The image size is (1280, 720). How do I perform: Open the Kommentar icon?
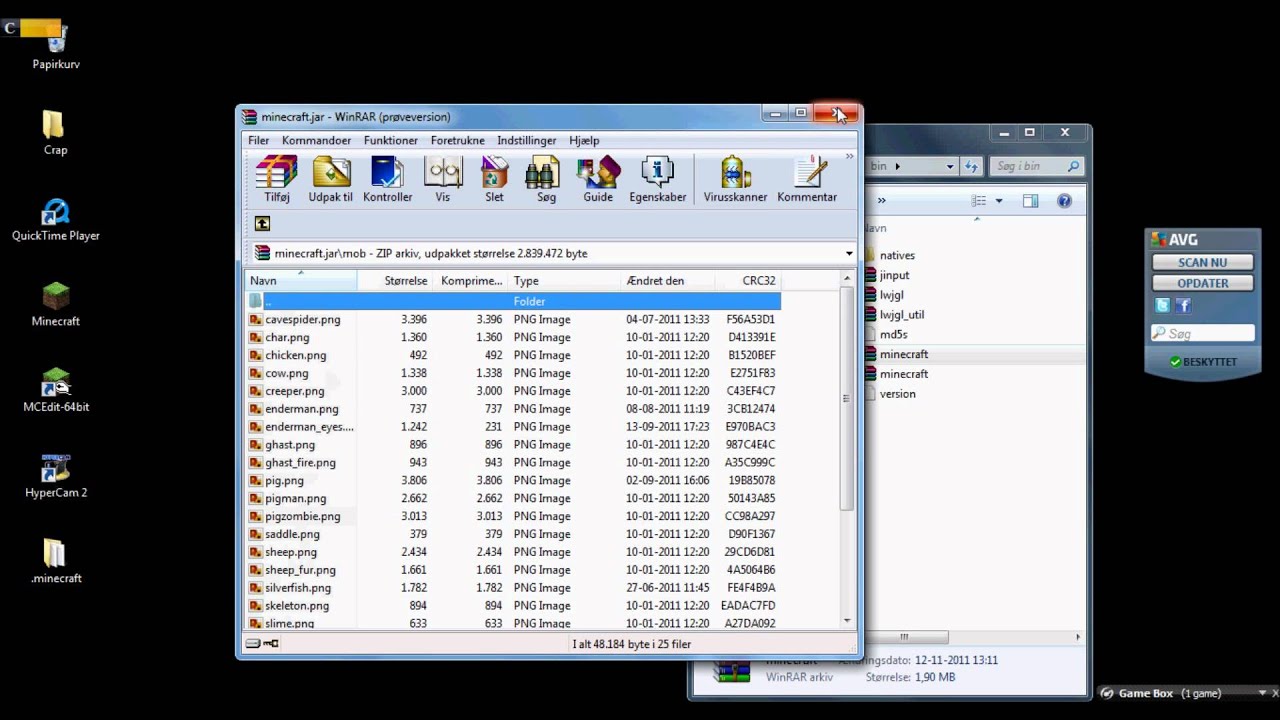pos(807,181)
